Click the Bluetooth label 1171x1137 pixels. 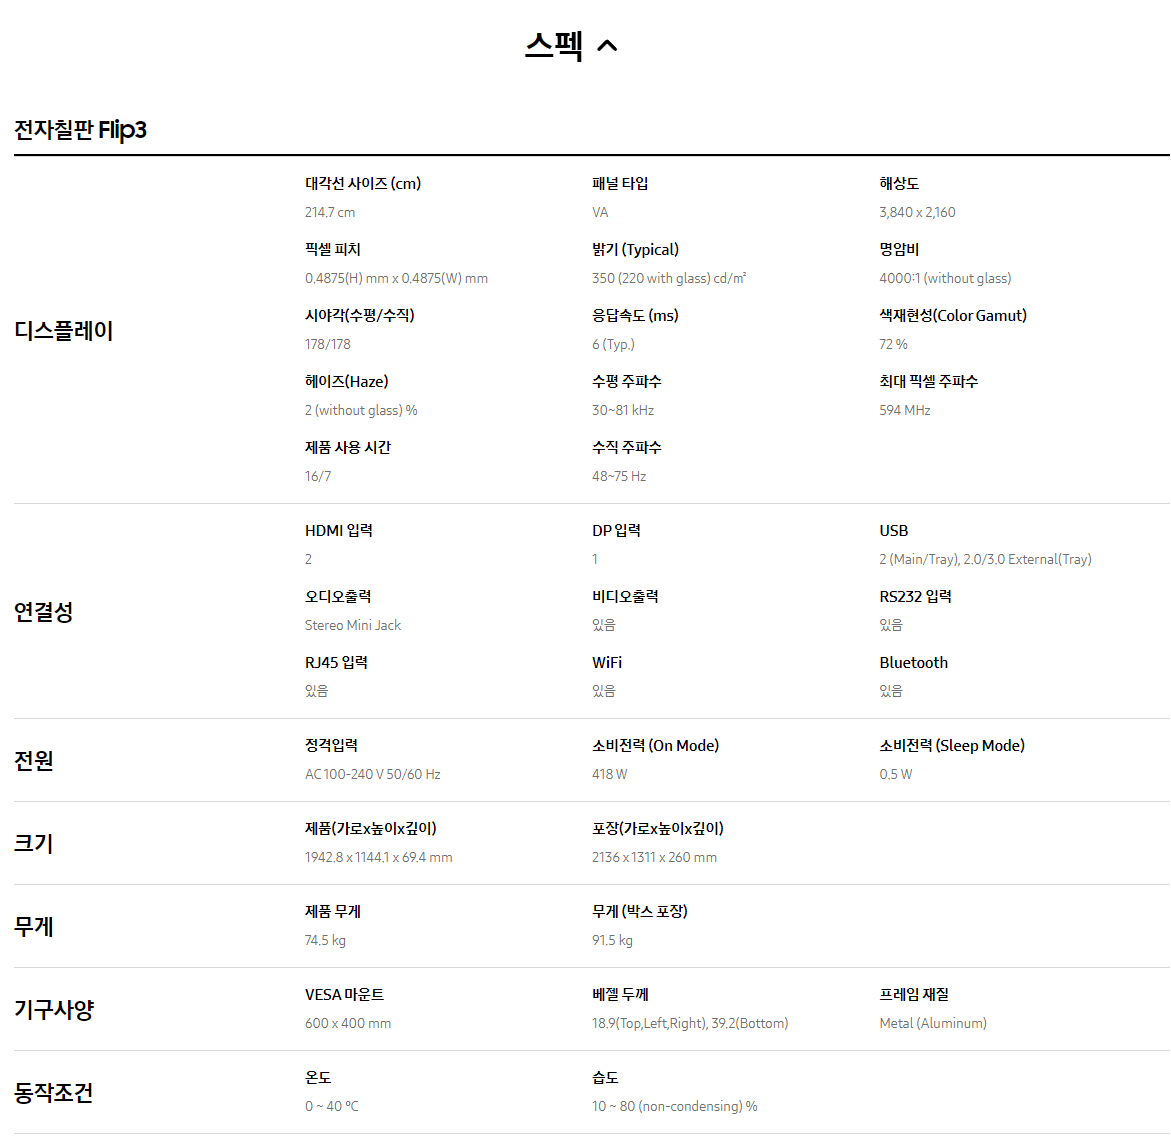tap(914, 663)
